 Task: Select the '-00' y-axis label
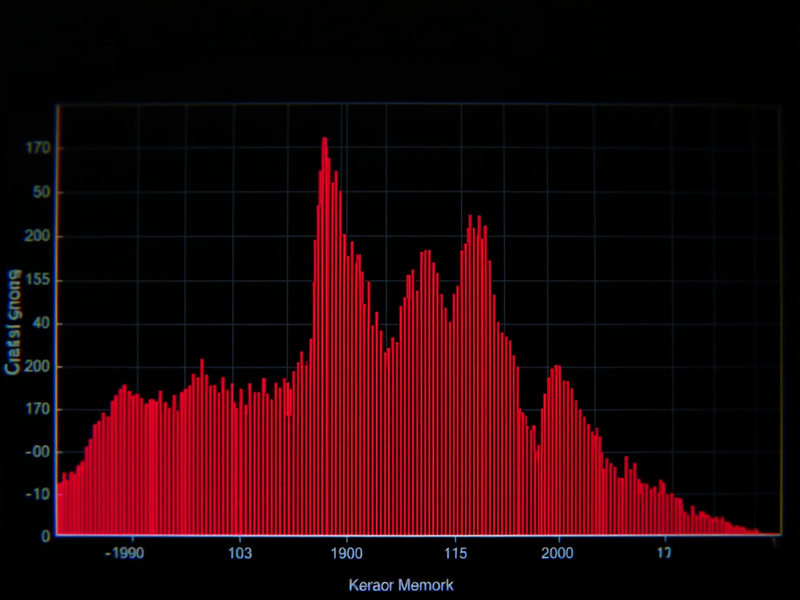point(38,452)
